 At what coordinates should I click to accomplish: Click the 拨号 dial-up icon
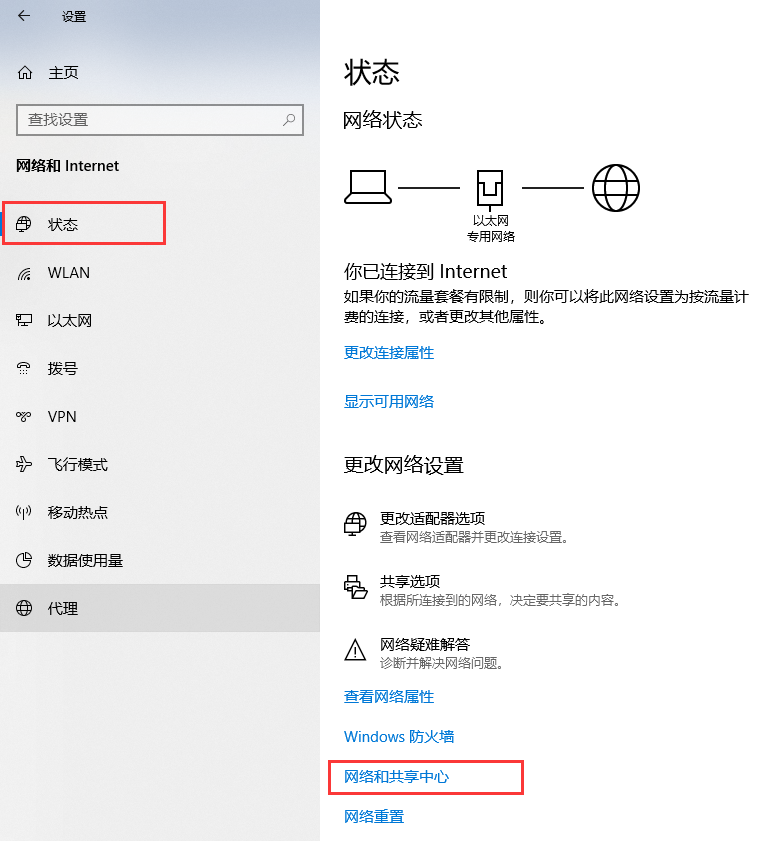tap(25, 369)
